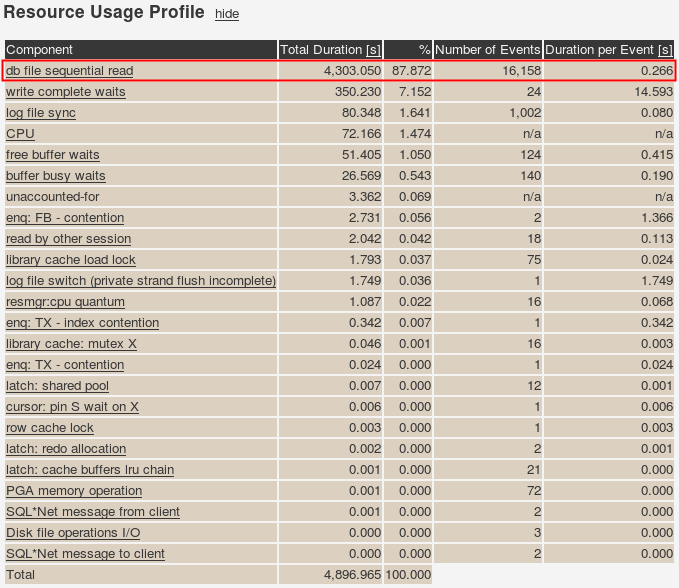Select total duration value 80.348
679x588 pixels.
361,113
